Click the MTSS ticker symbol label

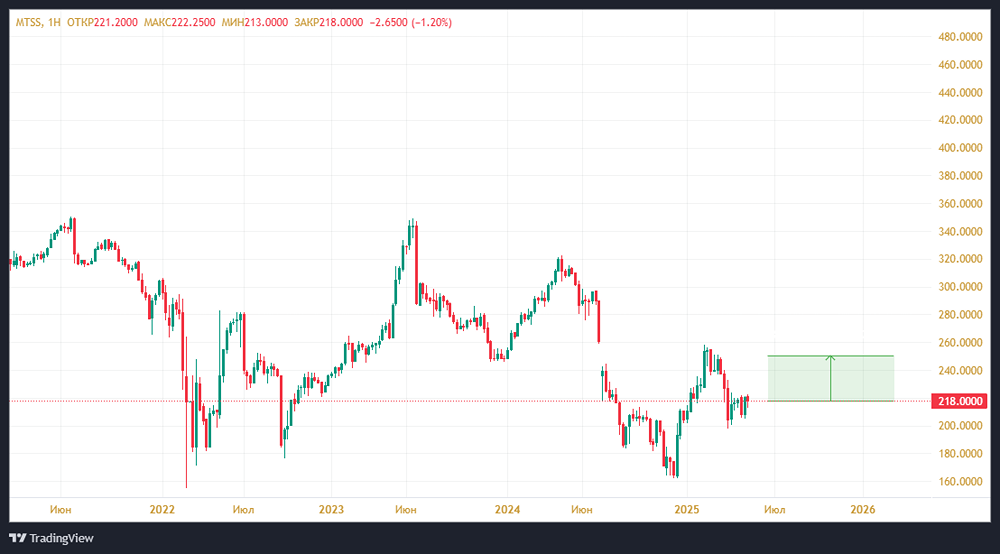(x=30, y=22)
